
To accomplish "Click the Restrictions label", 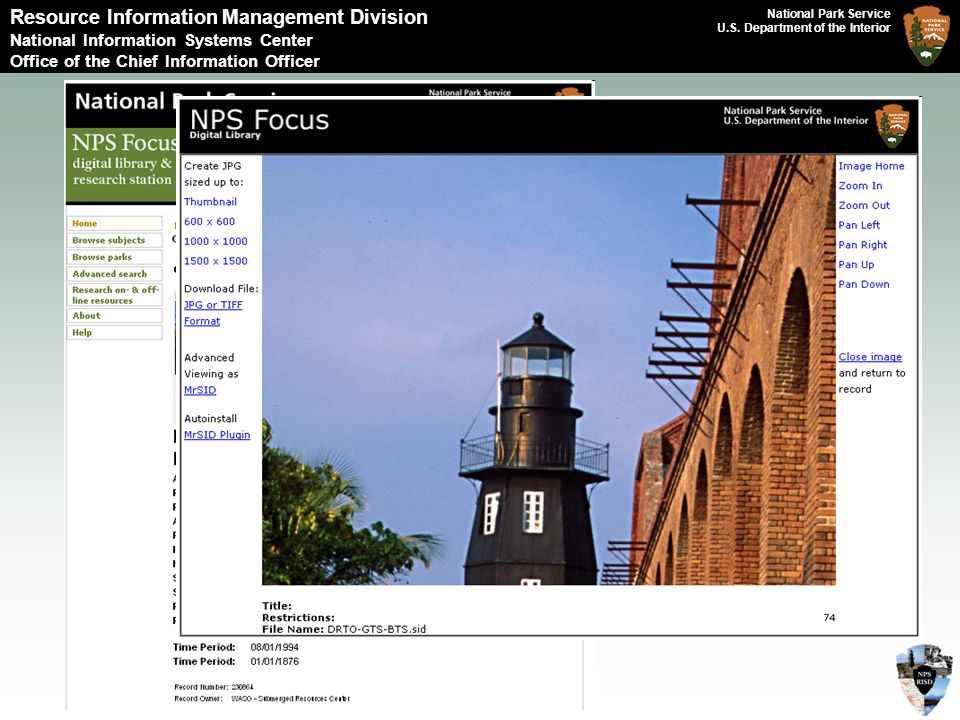I will click(x=298, y=618).
